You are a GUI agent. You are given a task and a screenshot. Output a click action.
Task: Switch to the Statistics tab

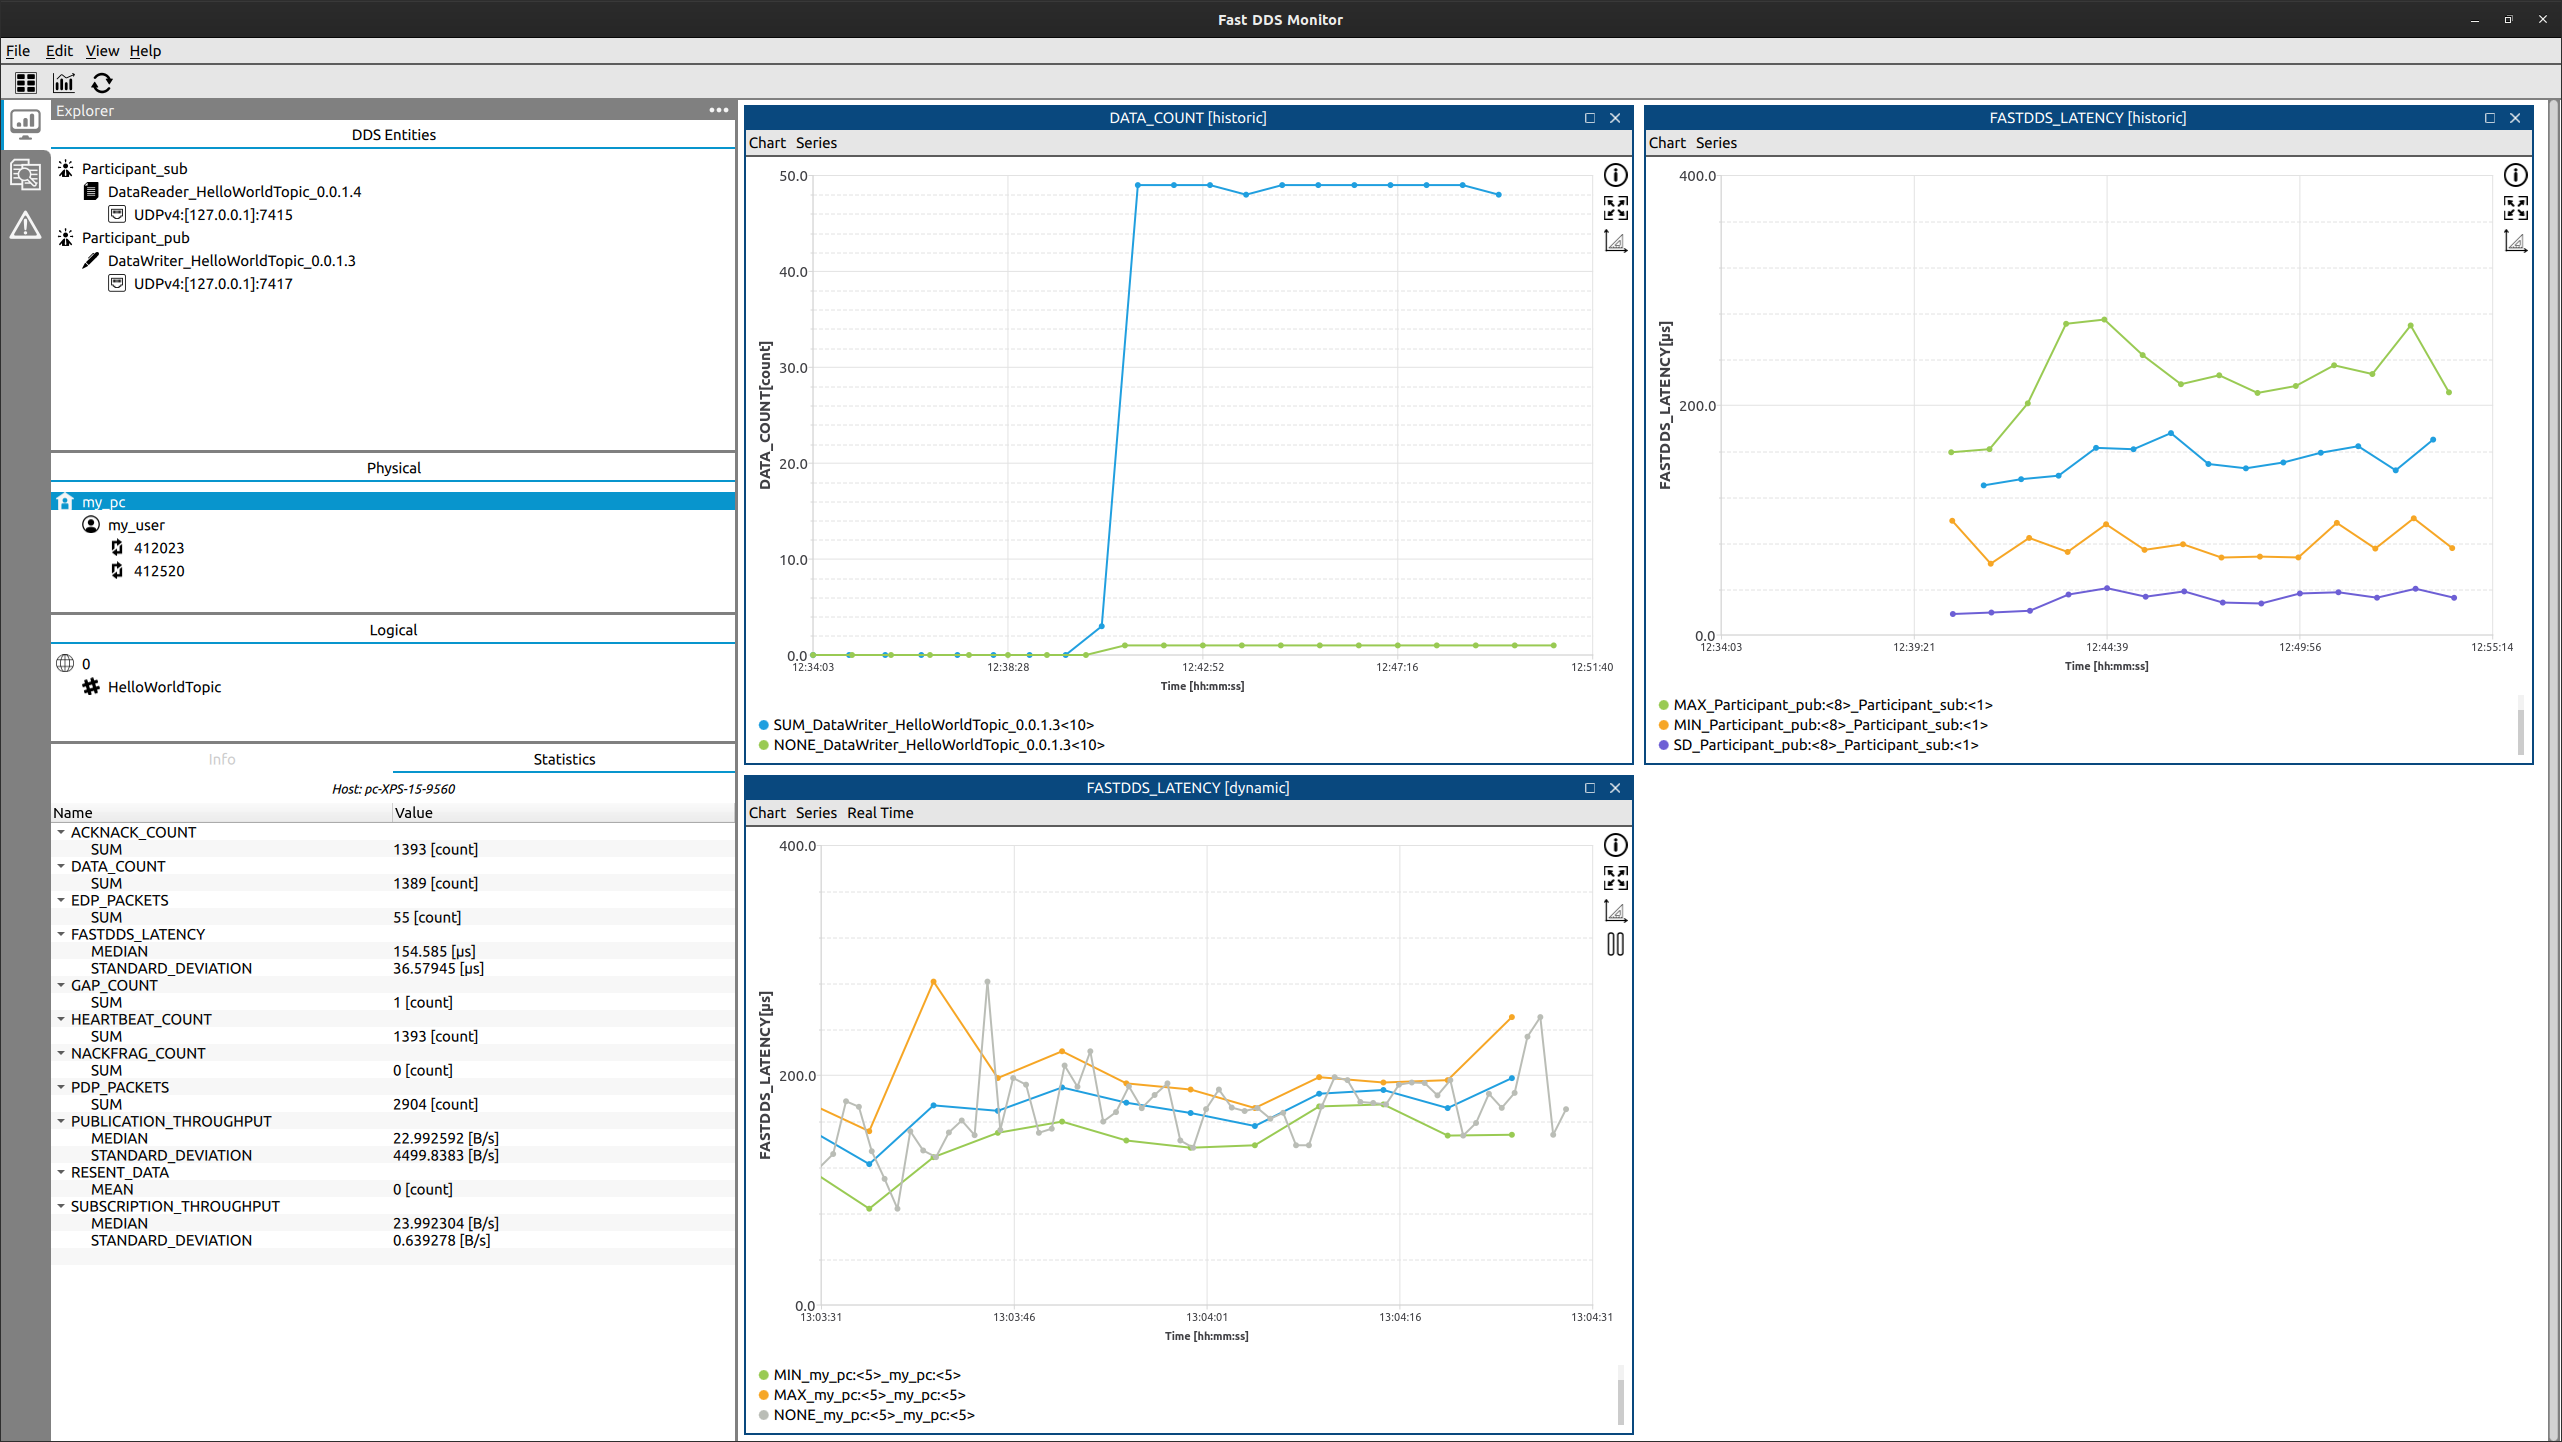pos(564,759)
